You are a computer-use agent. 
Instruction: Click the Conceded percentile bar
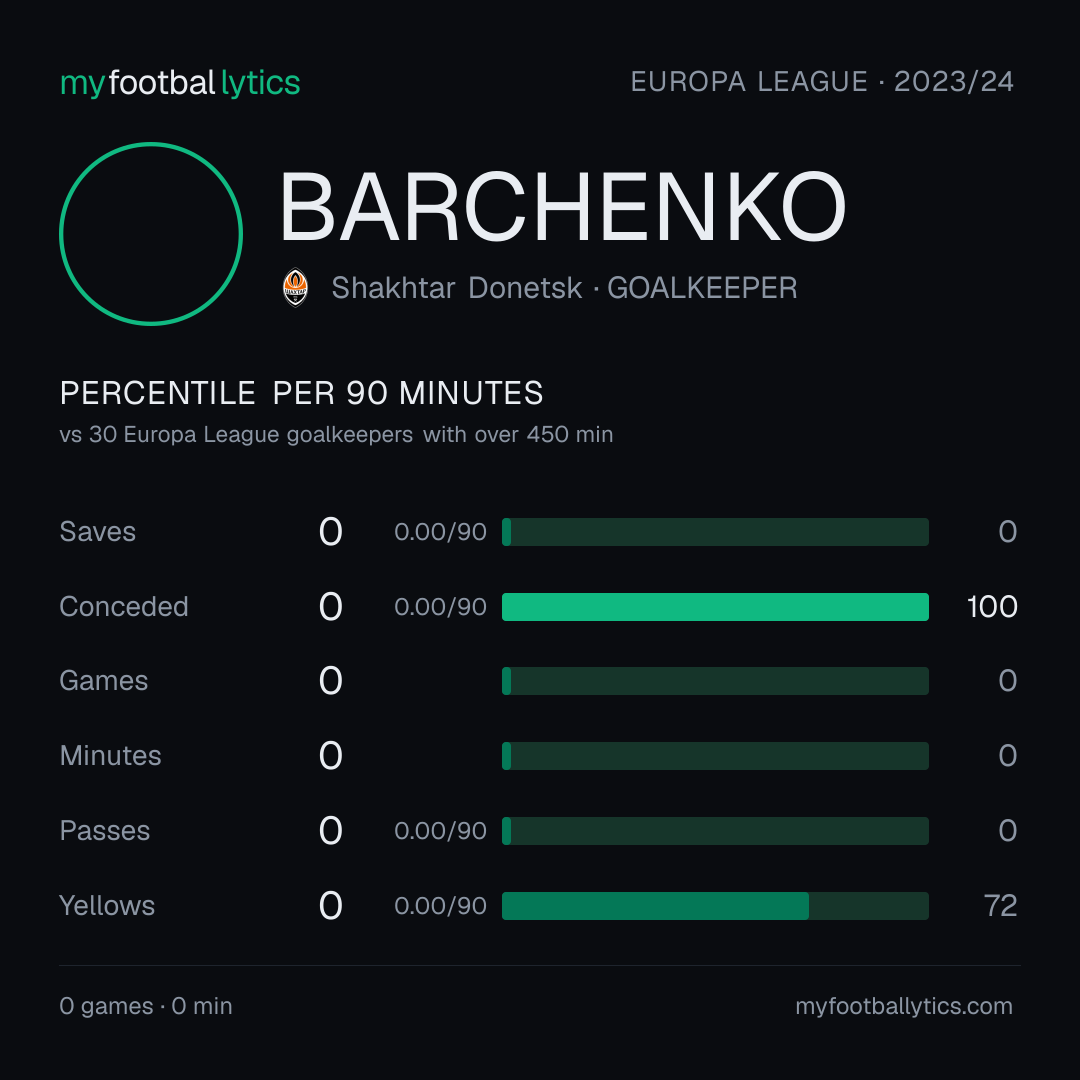(715, 607)
